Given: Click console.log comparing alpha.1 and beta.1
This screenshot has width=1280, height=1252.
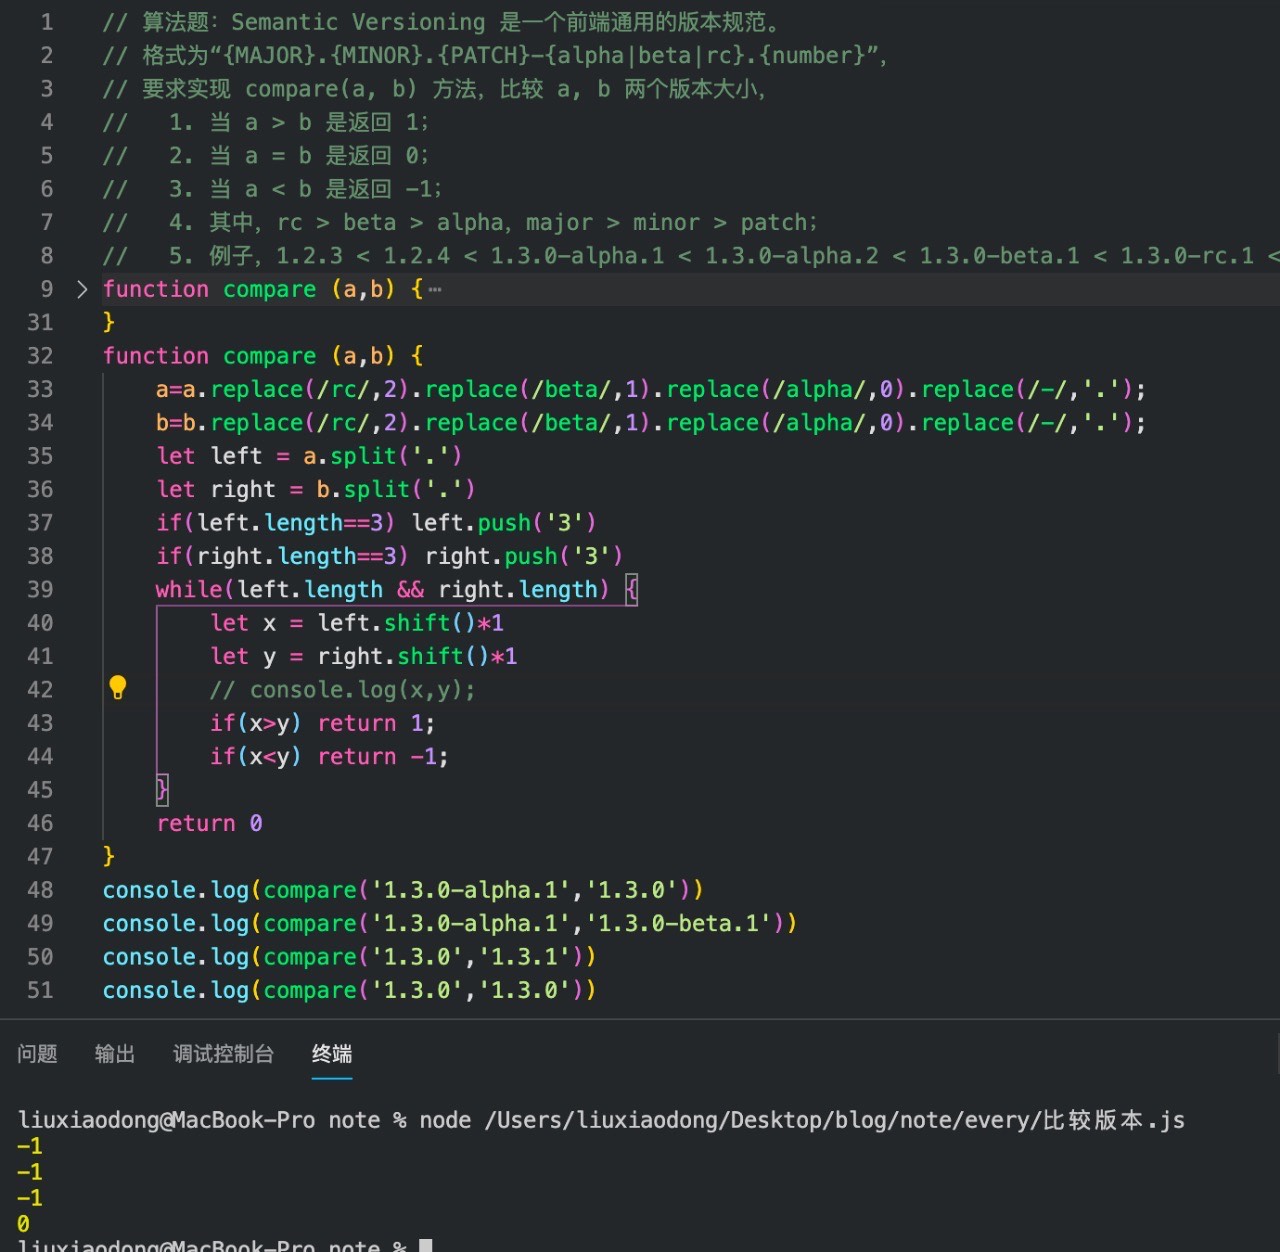Looking at the screenshot, I should [450, 923].
